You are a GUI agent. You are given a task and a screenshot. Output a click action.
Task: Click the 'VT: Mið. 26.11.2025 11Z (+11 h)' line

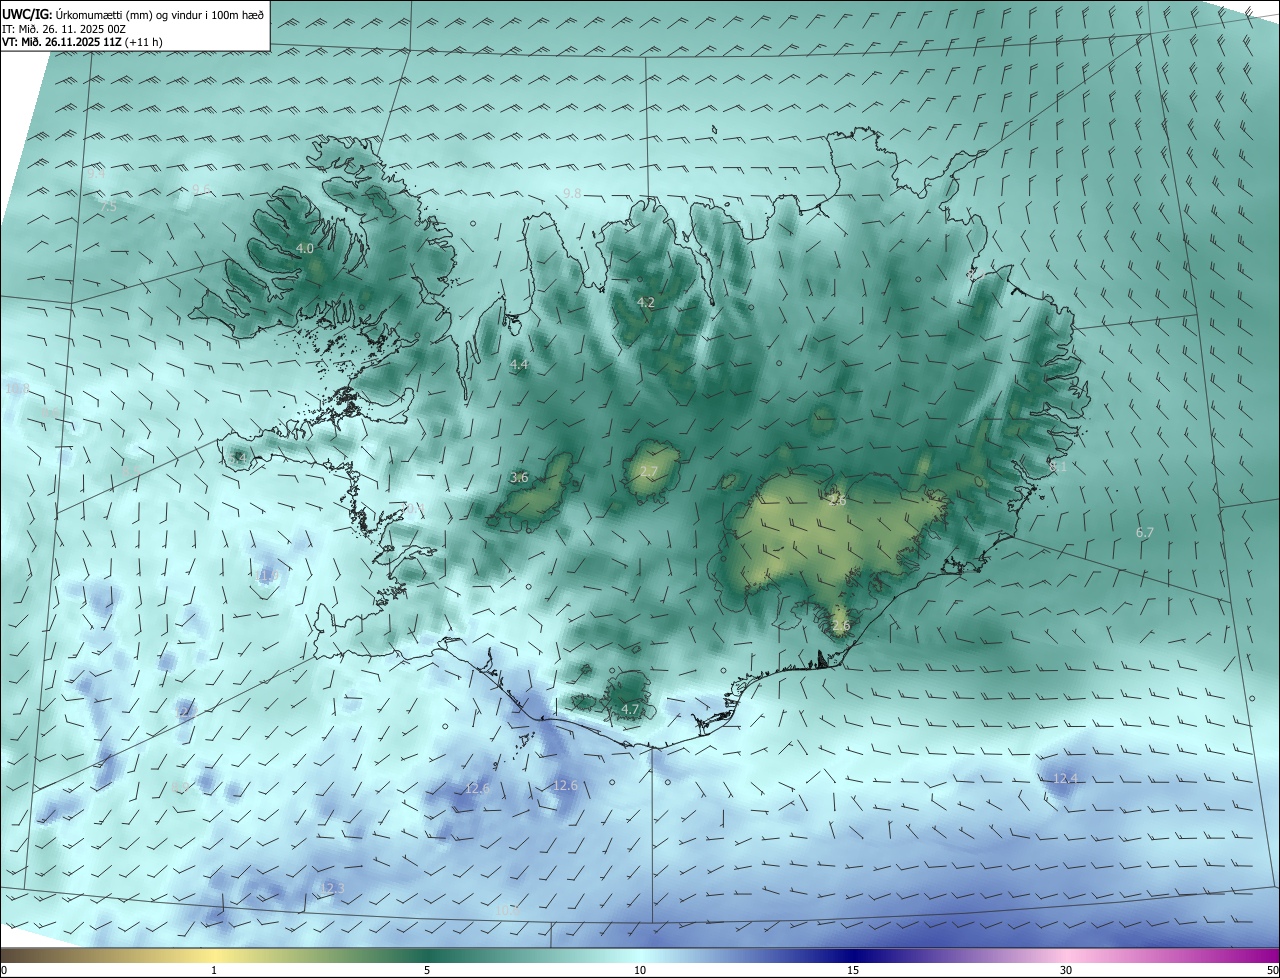(82, 42)
